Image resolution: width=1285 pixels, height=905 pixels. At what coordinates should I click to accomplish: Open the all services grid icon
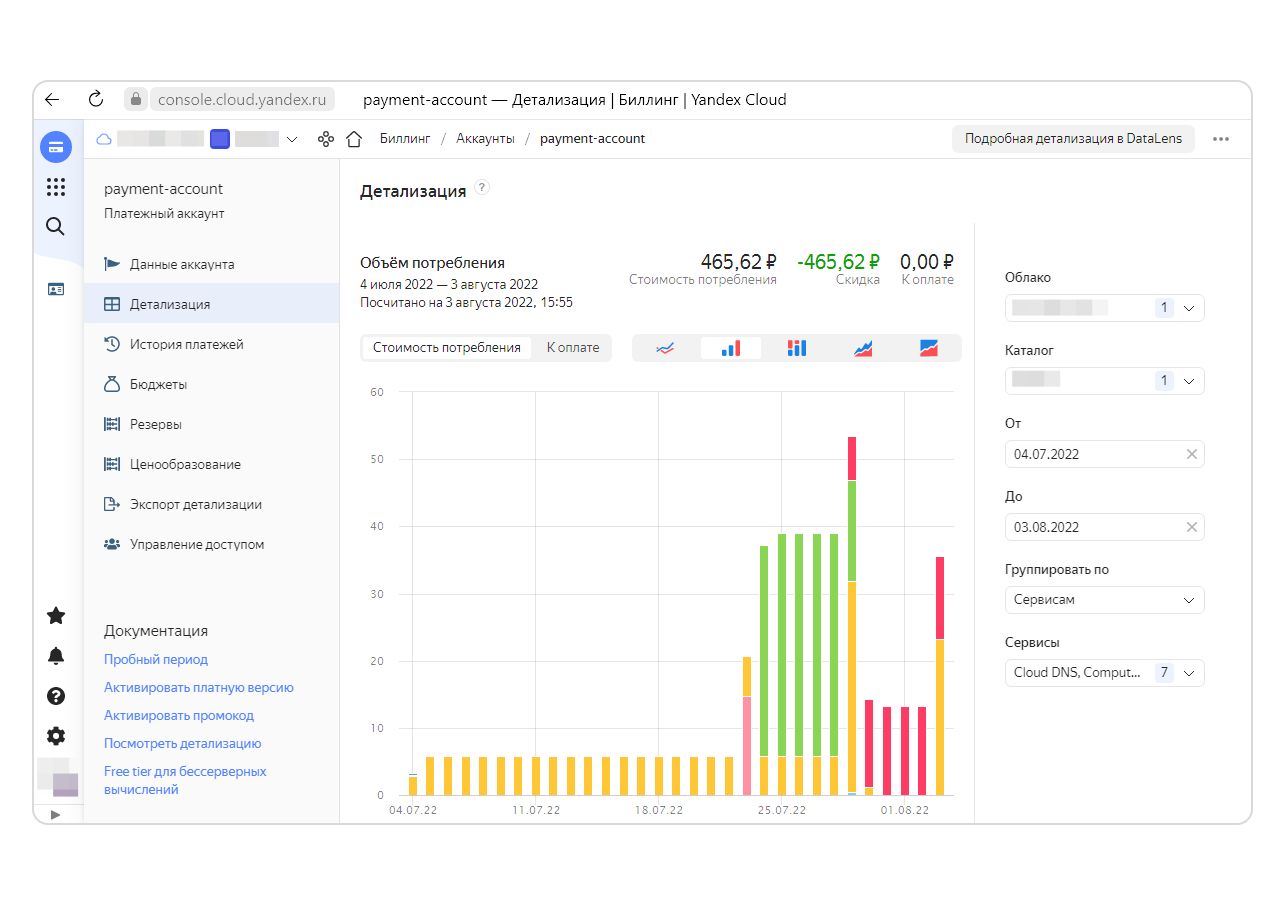click(56, 187)
